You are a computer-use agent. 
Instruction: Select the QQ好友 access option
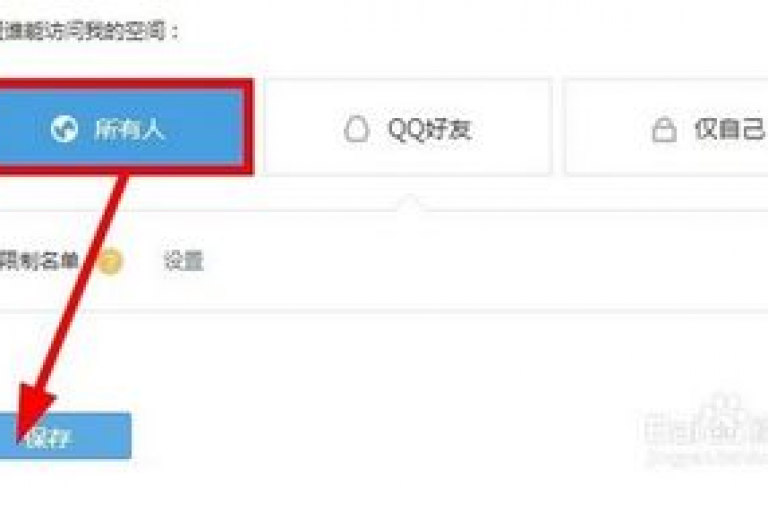pos(408,127)
